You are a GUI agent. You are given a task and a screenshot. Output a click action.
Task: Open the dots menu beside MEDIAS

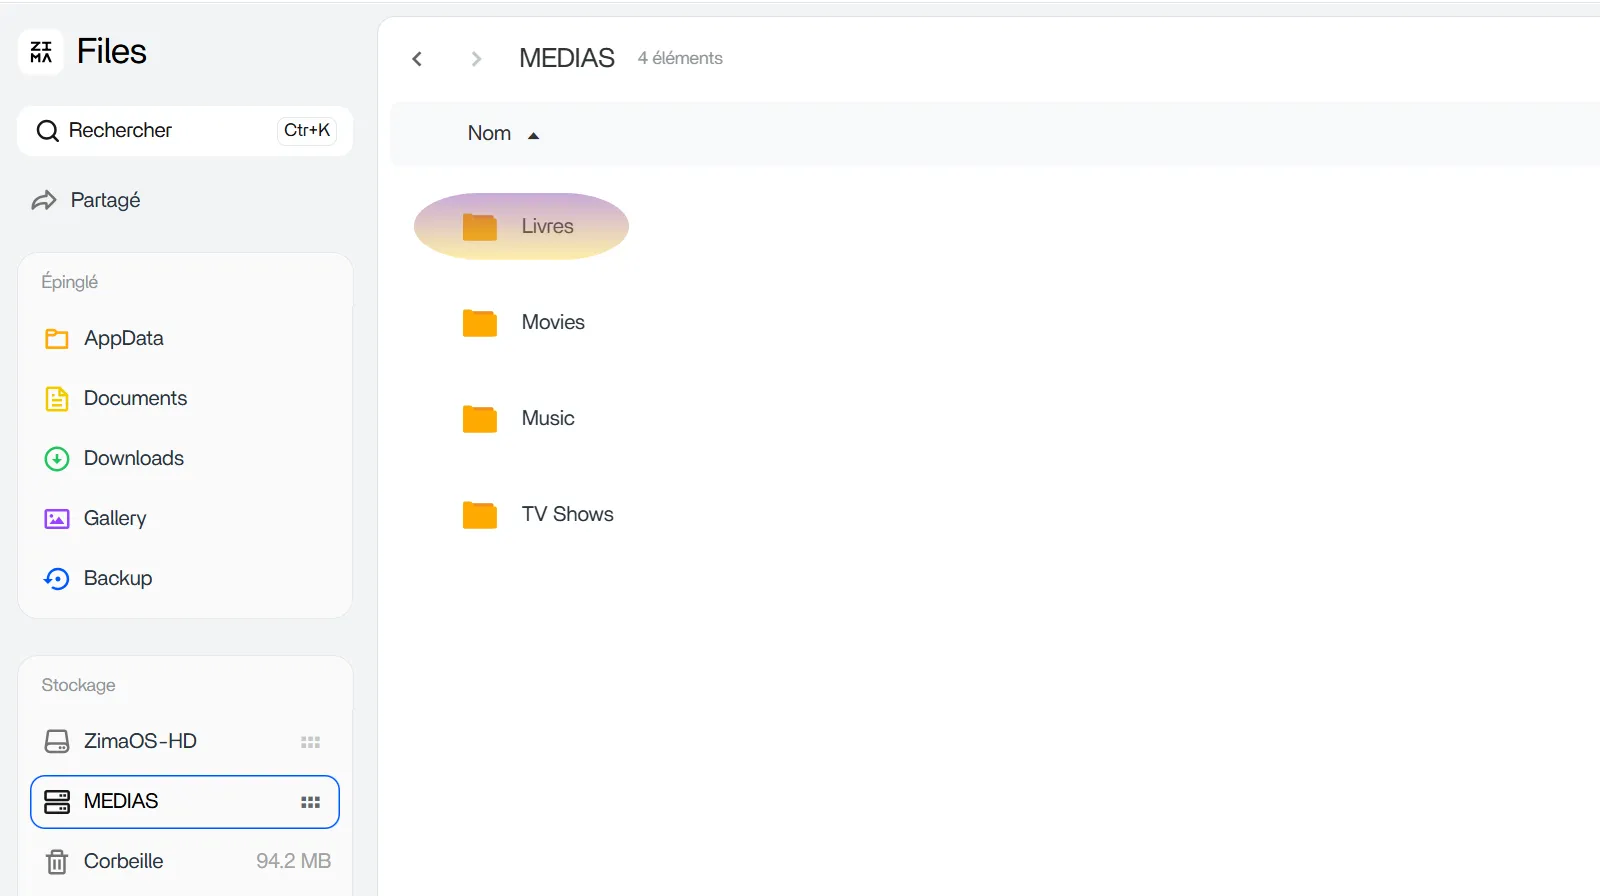coord(310,802)
